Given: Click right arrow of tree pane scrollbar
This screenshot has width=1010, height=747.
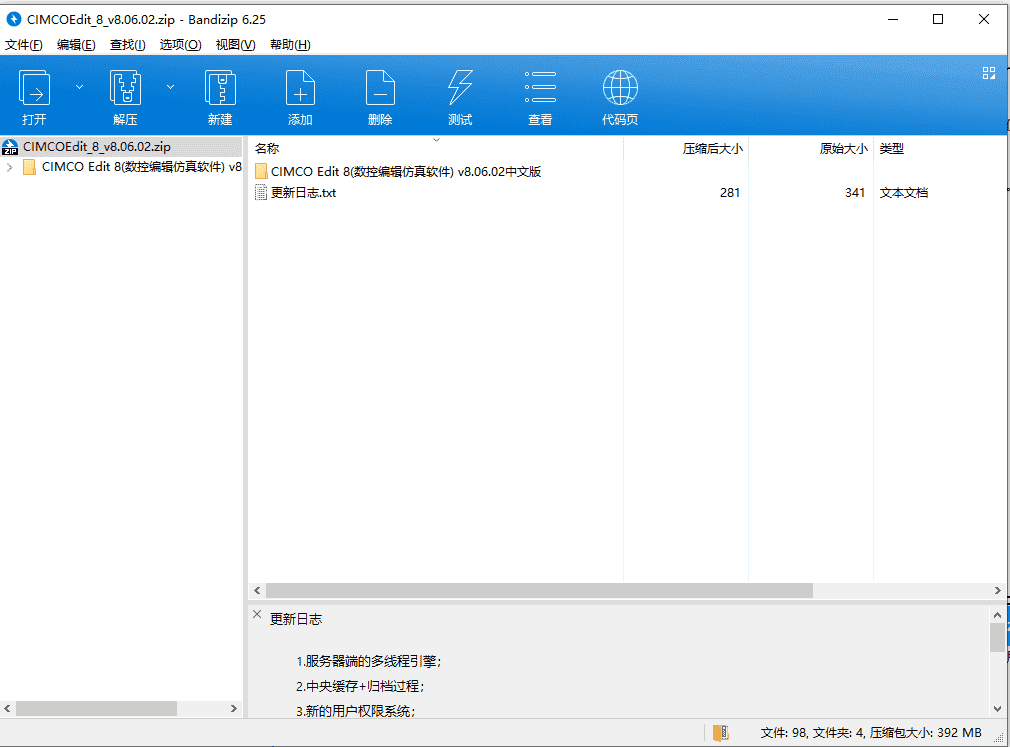Looking at the screenshot, I should click(233, 708).
